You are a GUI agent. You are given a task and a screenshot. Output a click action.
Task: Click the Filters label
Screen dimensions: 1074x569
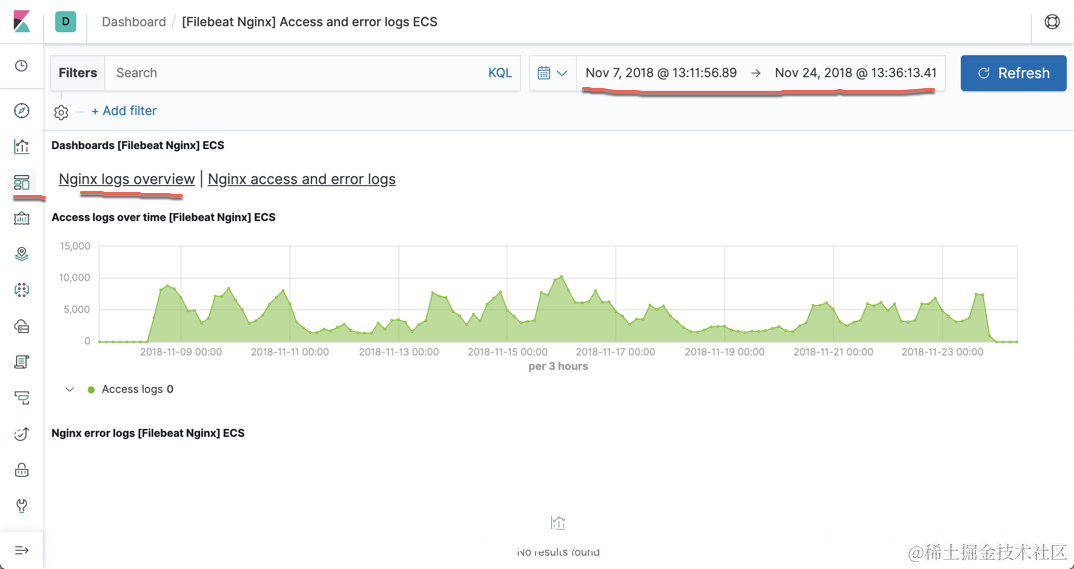click(77, 73)
